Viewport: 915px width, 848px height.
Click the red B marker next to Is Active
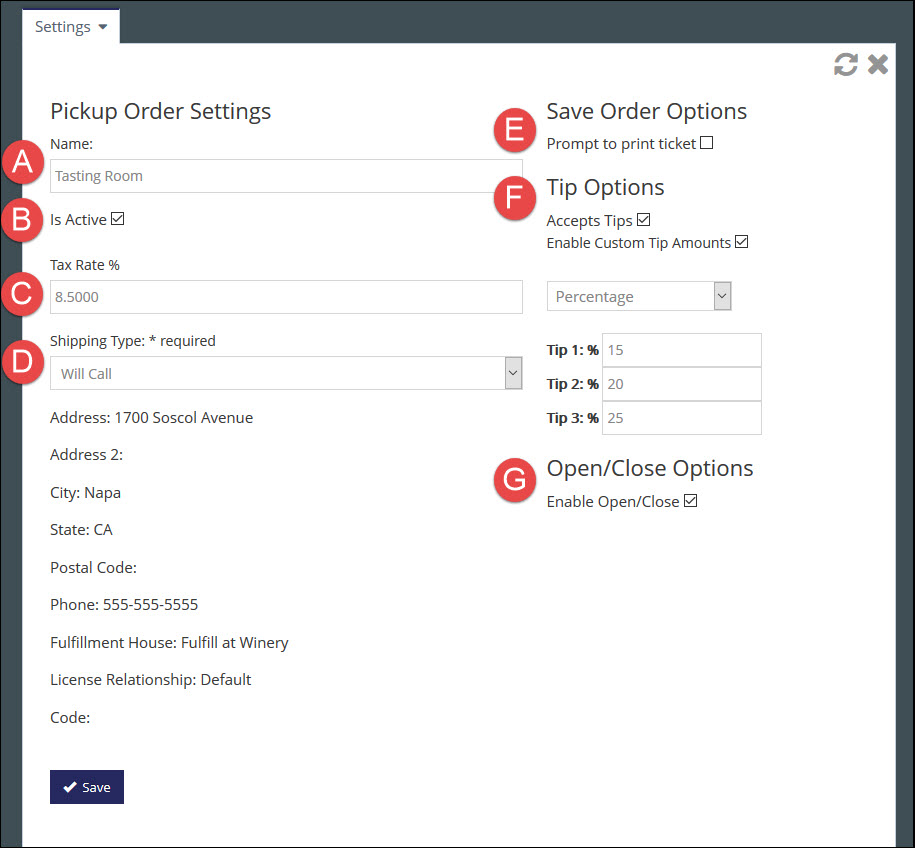pos(22,220)
